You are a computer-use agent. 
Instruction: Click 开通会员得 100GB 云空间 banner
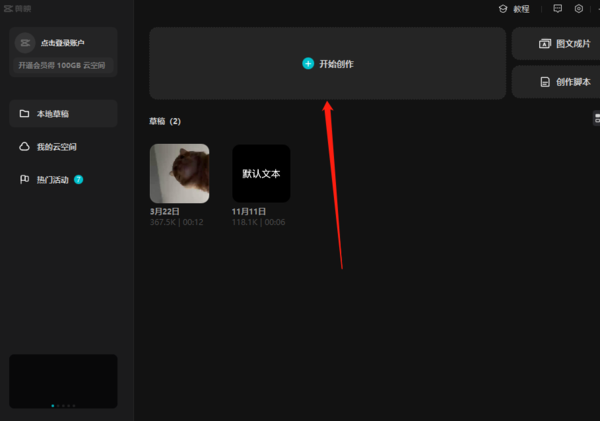click(63, 65)
